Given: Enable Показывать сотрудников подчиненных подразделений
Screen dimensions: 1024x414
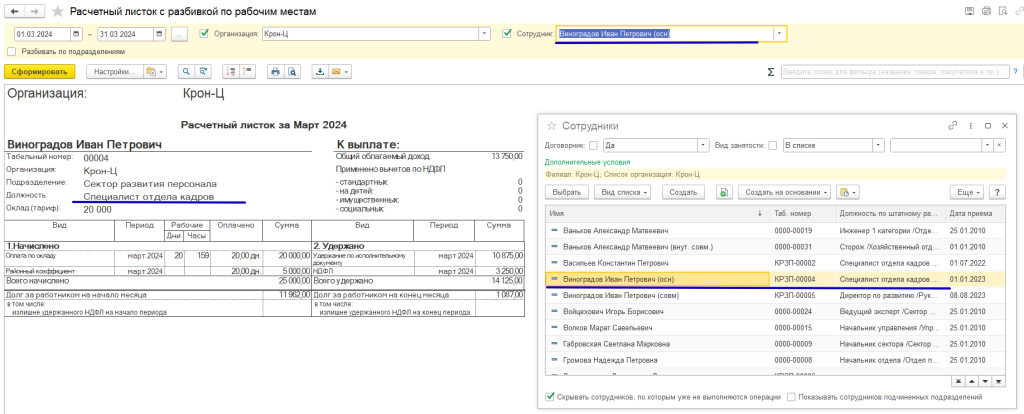Looking at the screenshot, I should [x=792, y=396].
